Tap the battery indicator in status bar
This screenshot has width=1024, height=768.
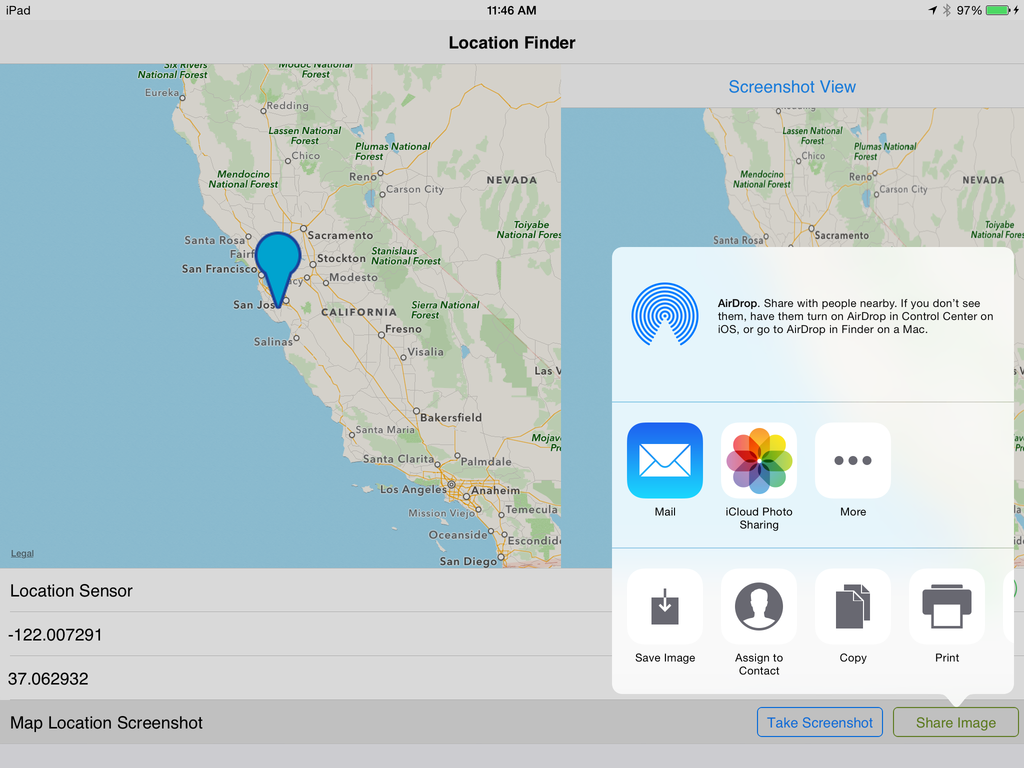pyautogui.click(x=1001, y=10)
